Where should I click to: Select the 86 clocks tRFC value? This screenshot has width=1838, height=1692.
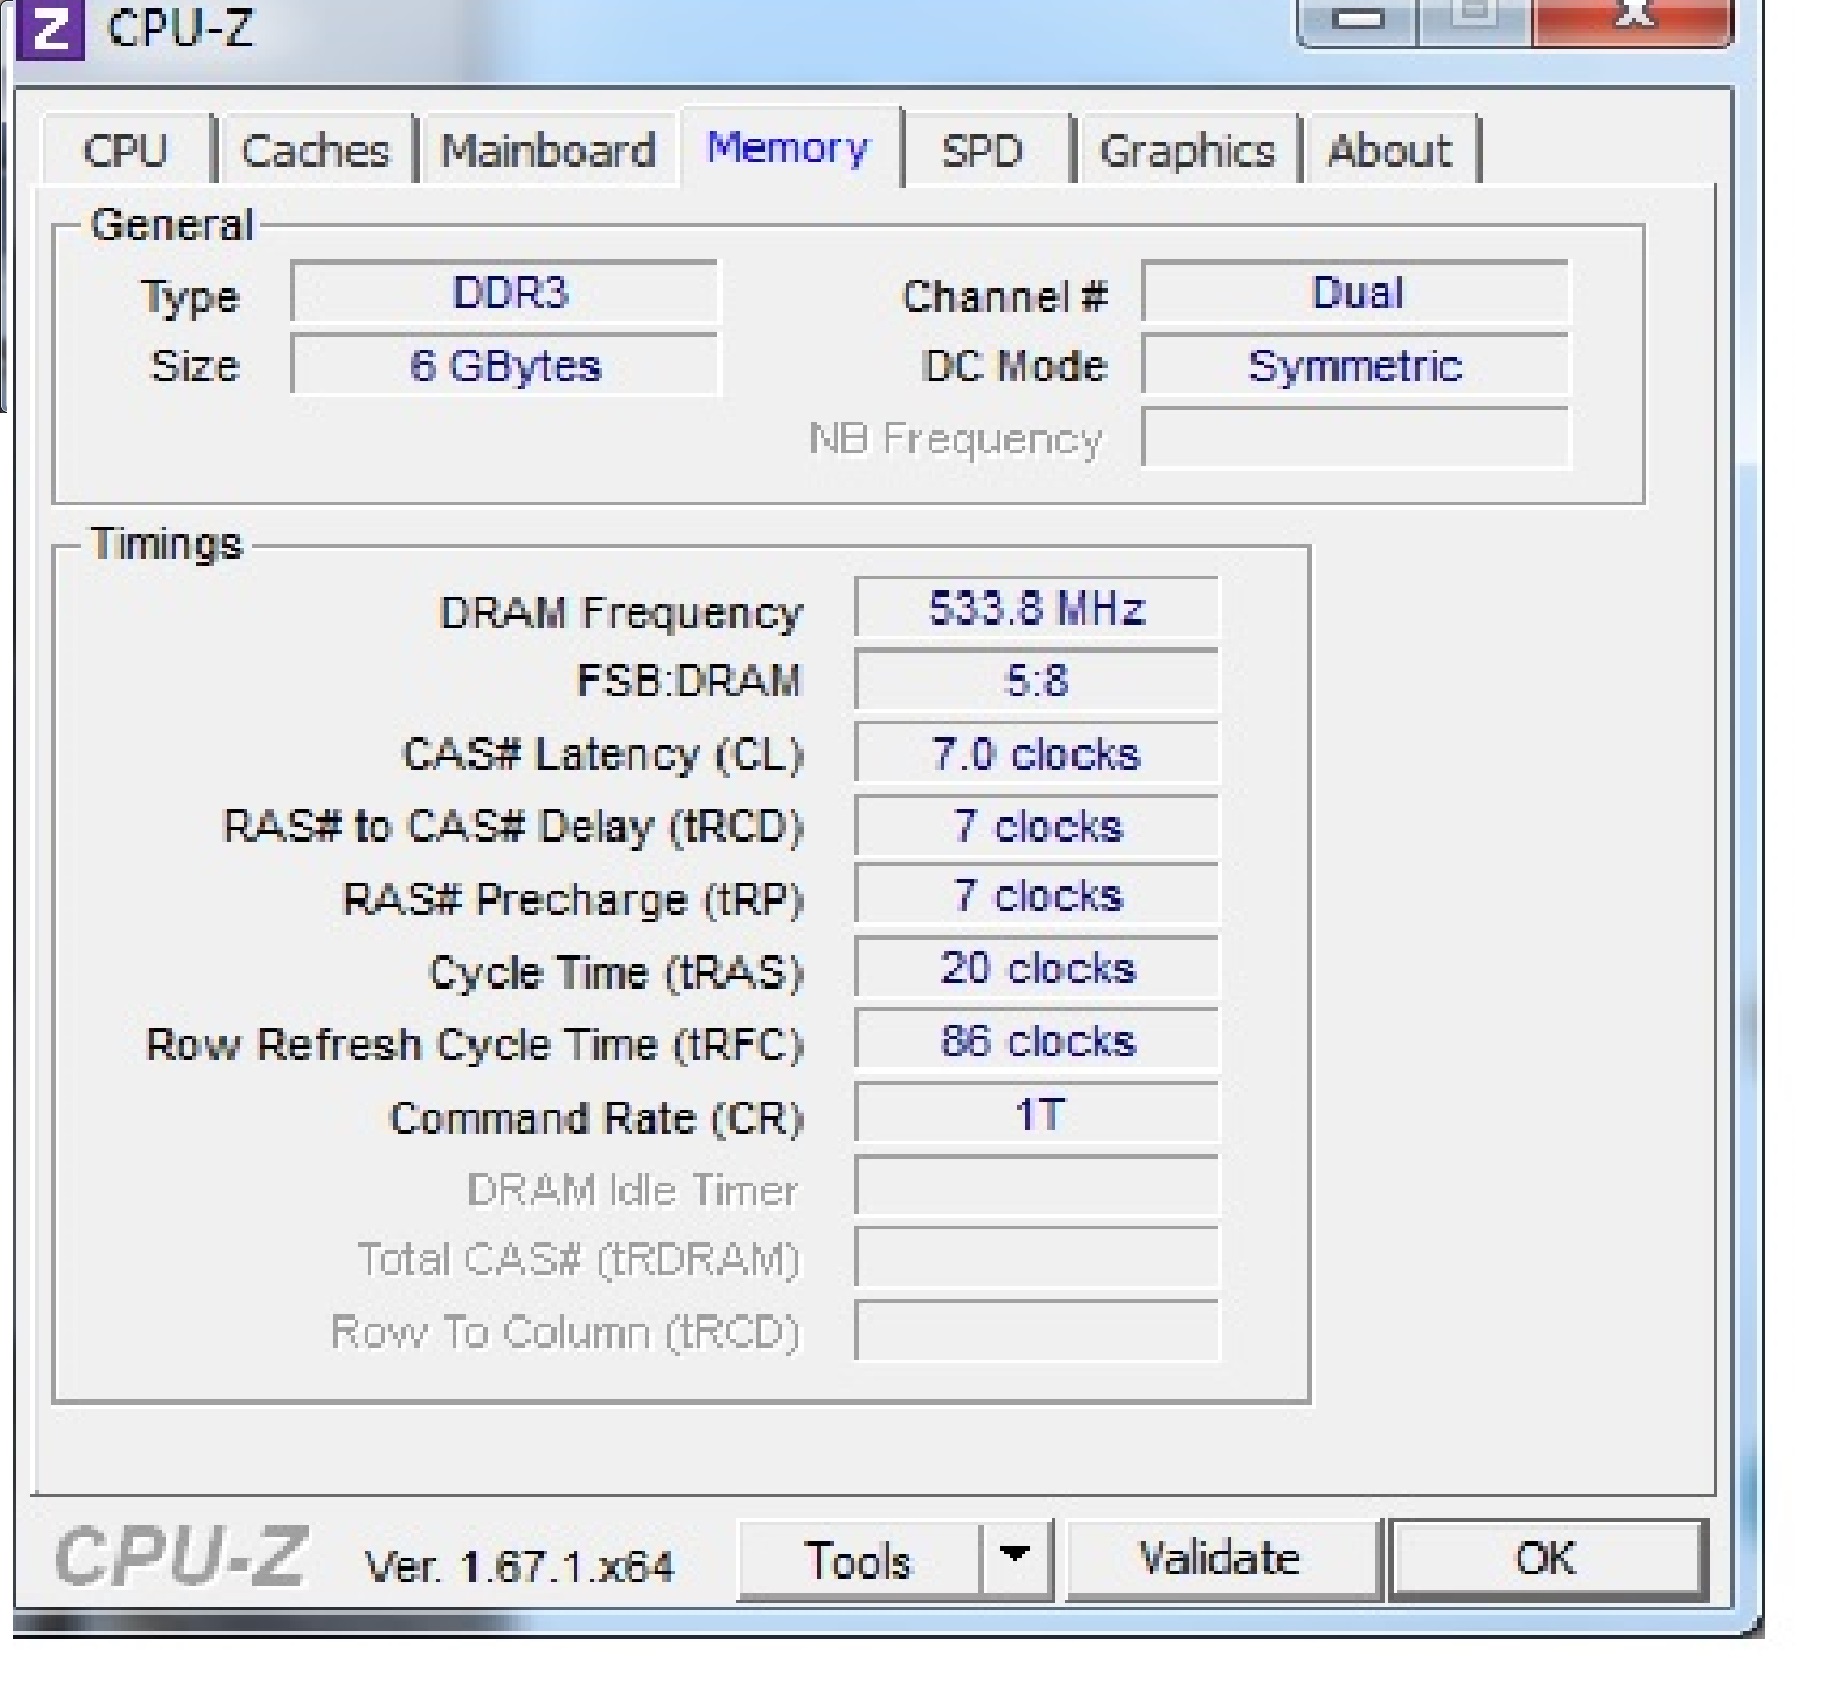click(1037, 1040)
